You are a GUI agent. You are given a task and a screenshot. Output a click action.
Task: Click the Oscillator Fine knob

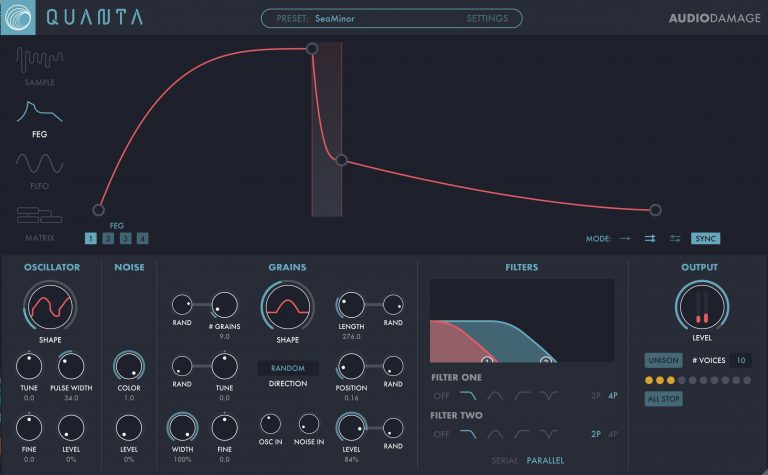pyautogui.click(x=29, y=428)
